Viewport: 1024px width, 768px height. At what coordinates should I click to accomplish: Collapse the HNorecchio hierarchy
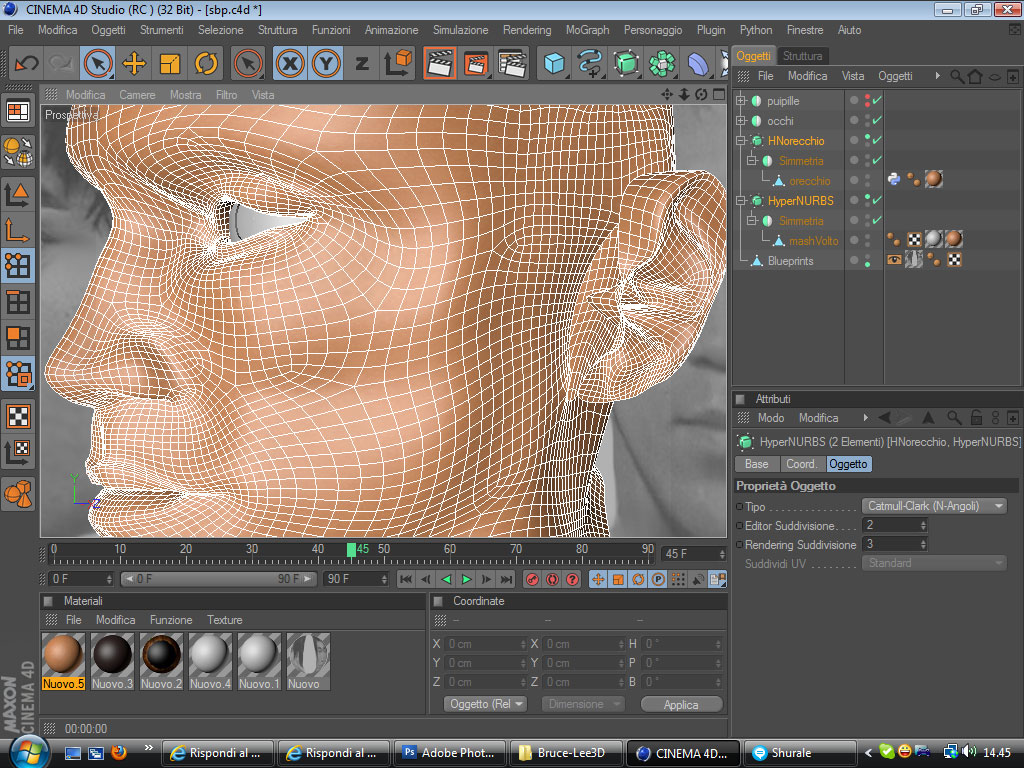pyautogui.click(x=741, y=141)
